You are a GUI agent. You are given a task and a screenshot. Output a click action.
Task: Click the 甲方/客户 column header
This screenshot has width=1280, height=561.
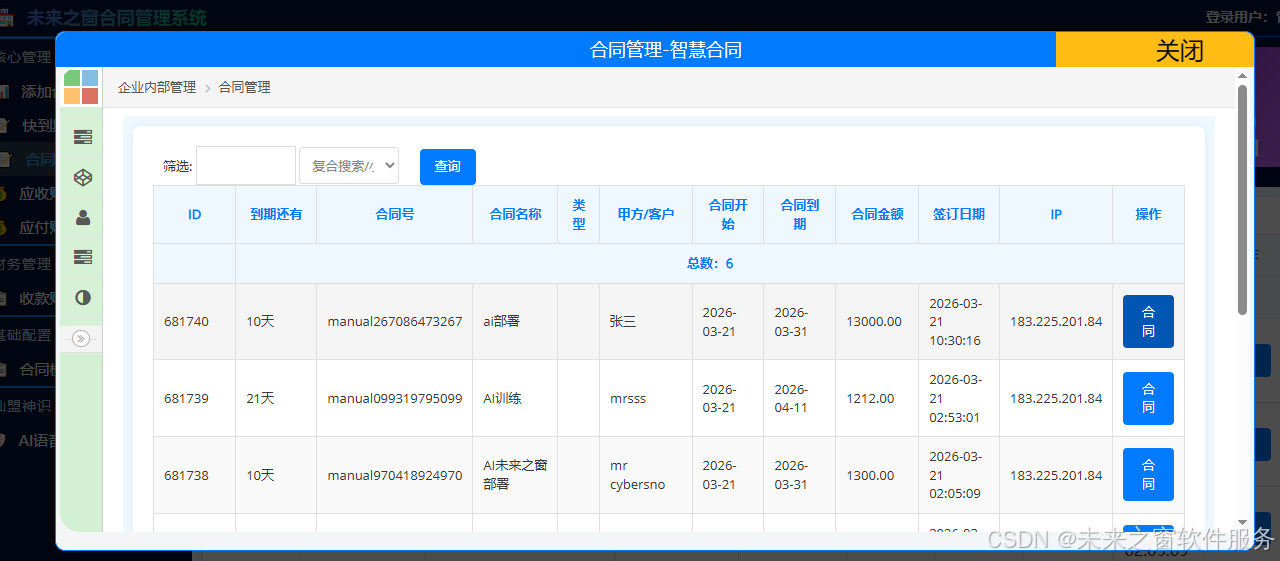[x=646, y=214]
